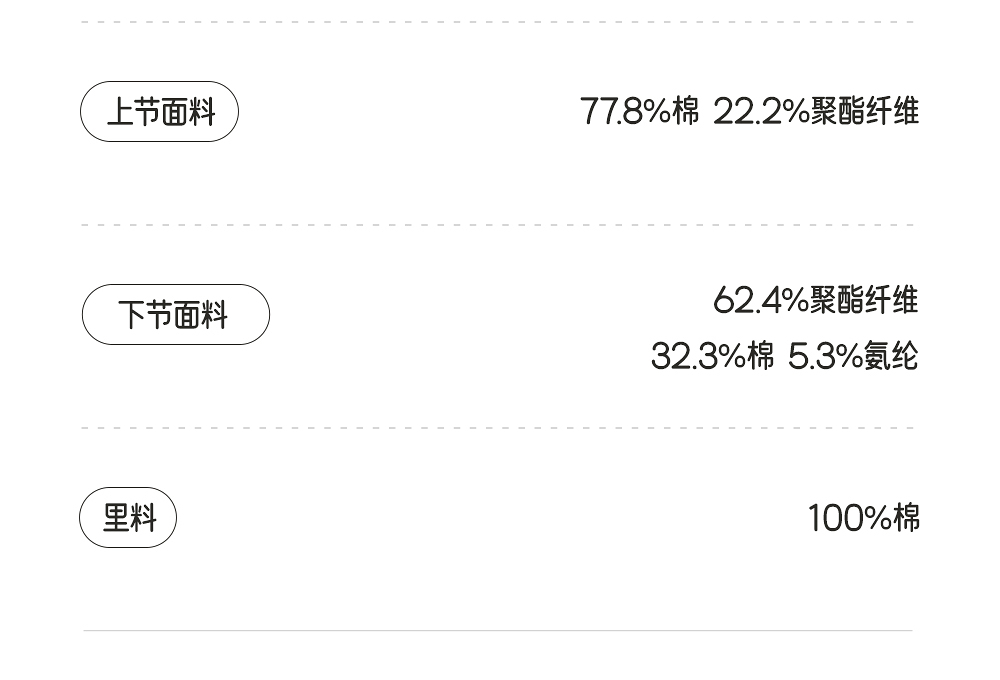
Task: Click the dashed divider above 上节面料
Action: pos(498,22)
